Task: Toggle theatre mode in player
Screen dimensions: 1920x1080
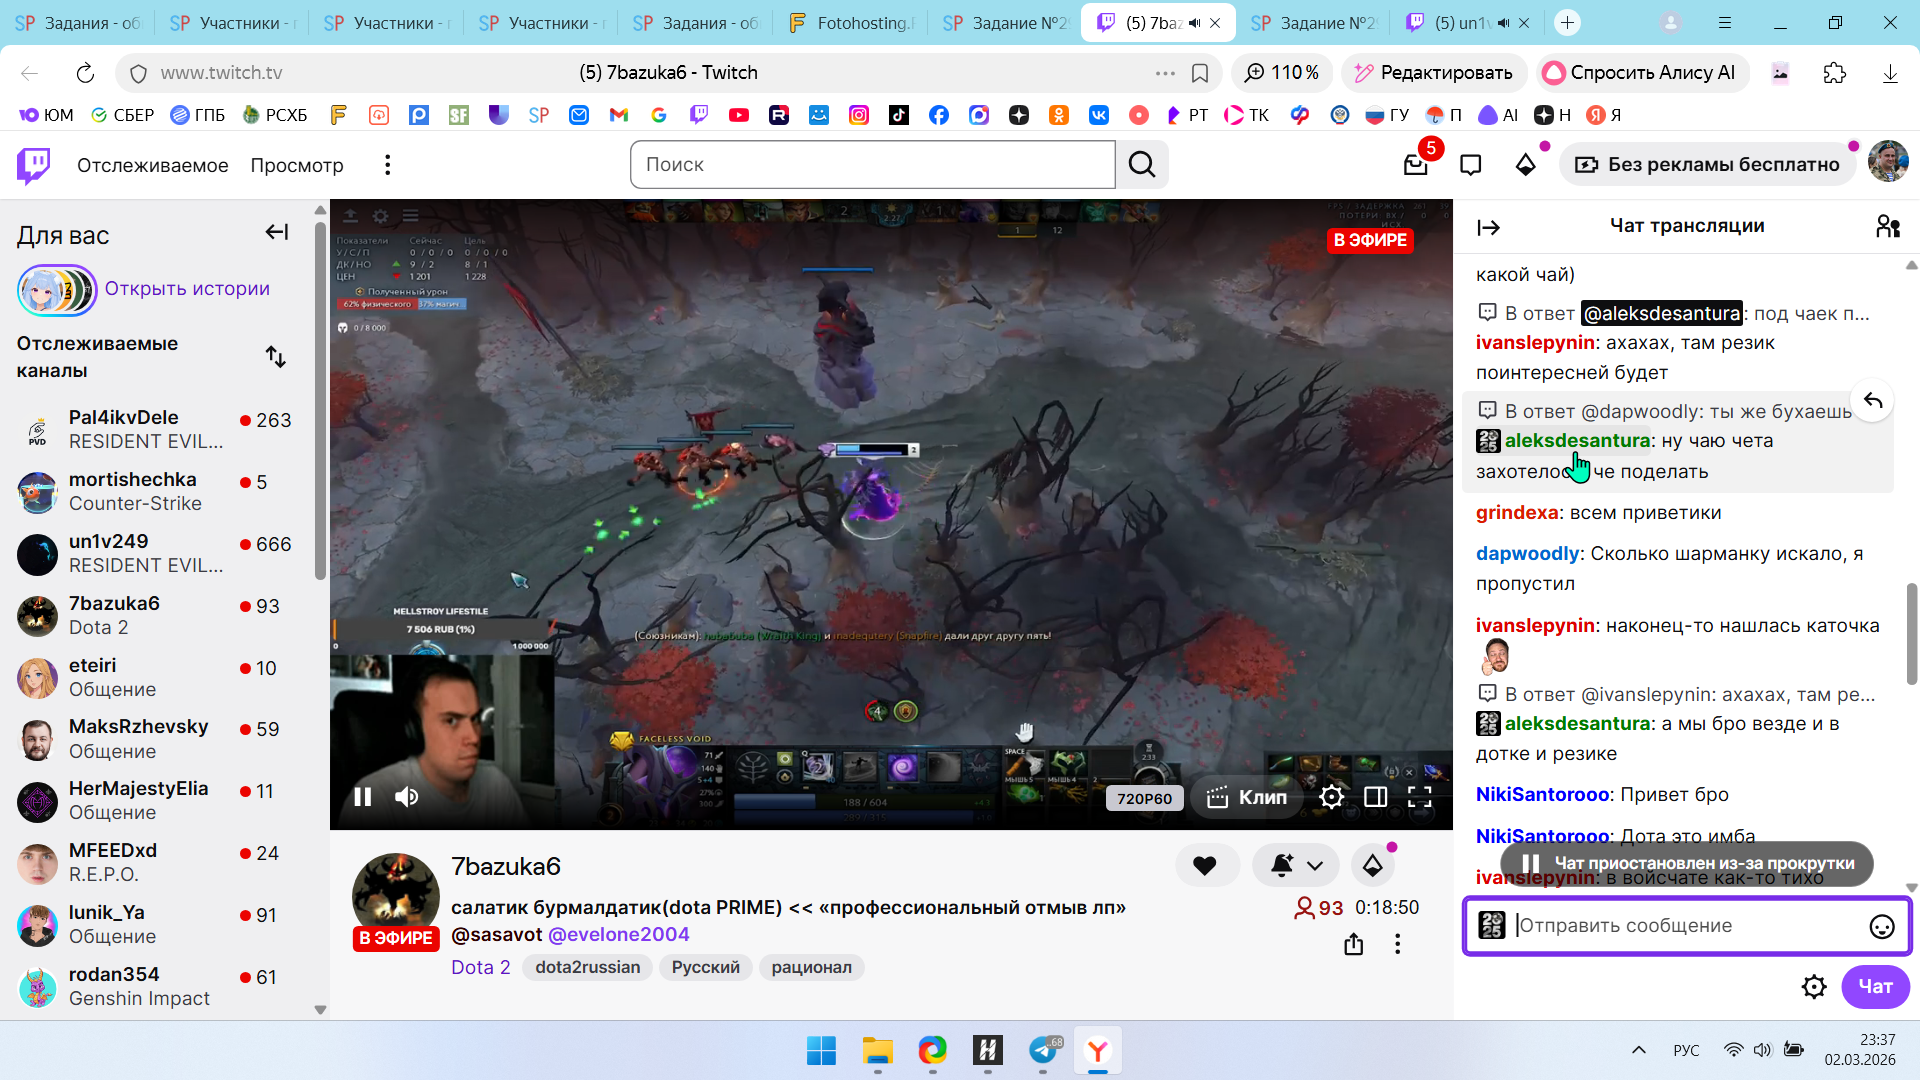Action: pos(1375,797)
